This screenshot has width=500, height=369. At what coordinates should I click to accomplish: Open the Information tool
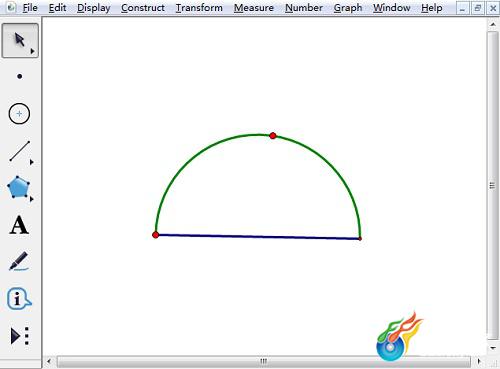(19, 298)
